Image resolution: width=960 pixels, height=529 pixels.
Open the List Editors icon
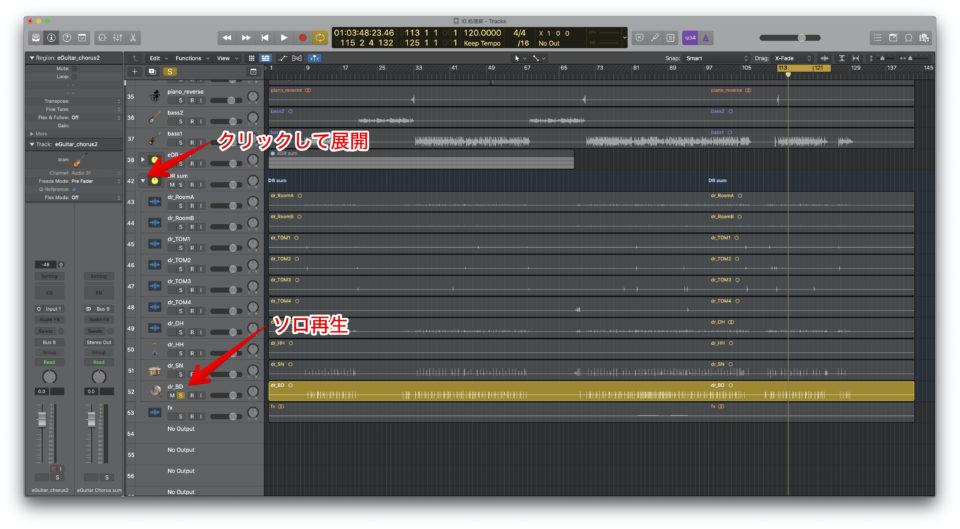pyautogui.click(x=876, y=37)
